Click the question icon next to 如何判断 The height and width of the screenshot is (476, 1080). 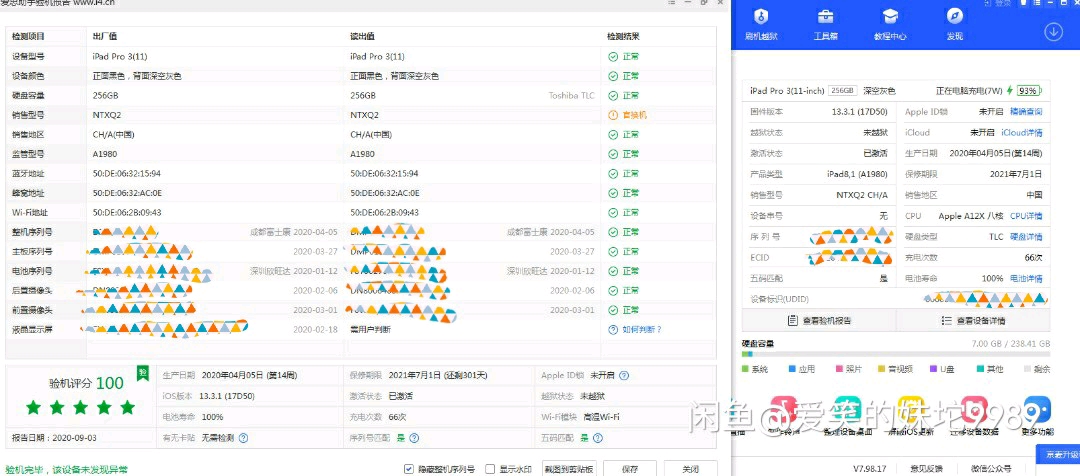click(x=613, y=330)
